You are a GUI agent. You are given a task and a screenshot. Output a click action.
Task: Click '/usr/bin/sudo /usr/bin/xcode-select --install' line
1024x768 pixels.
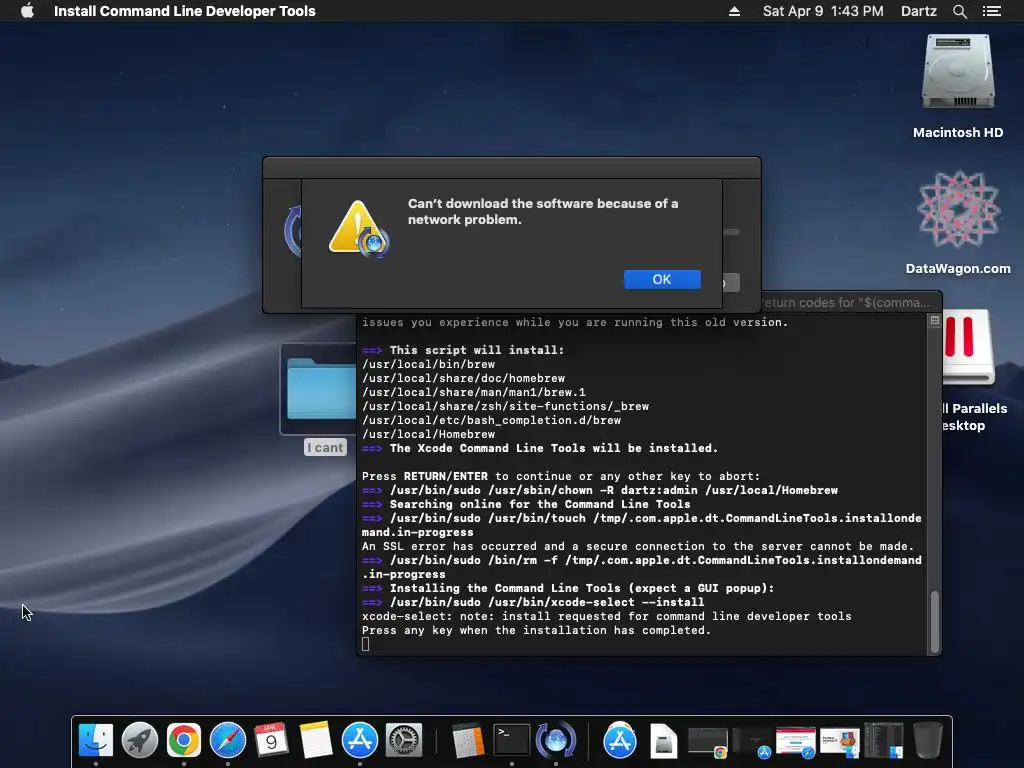pos(547,602)
